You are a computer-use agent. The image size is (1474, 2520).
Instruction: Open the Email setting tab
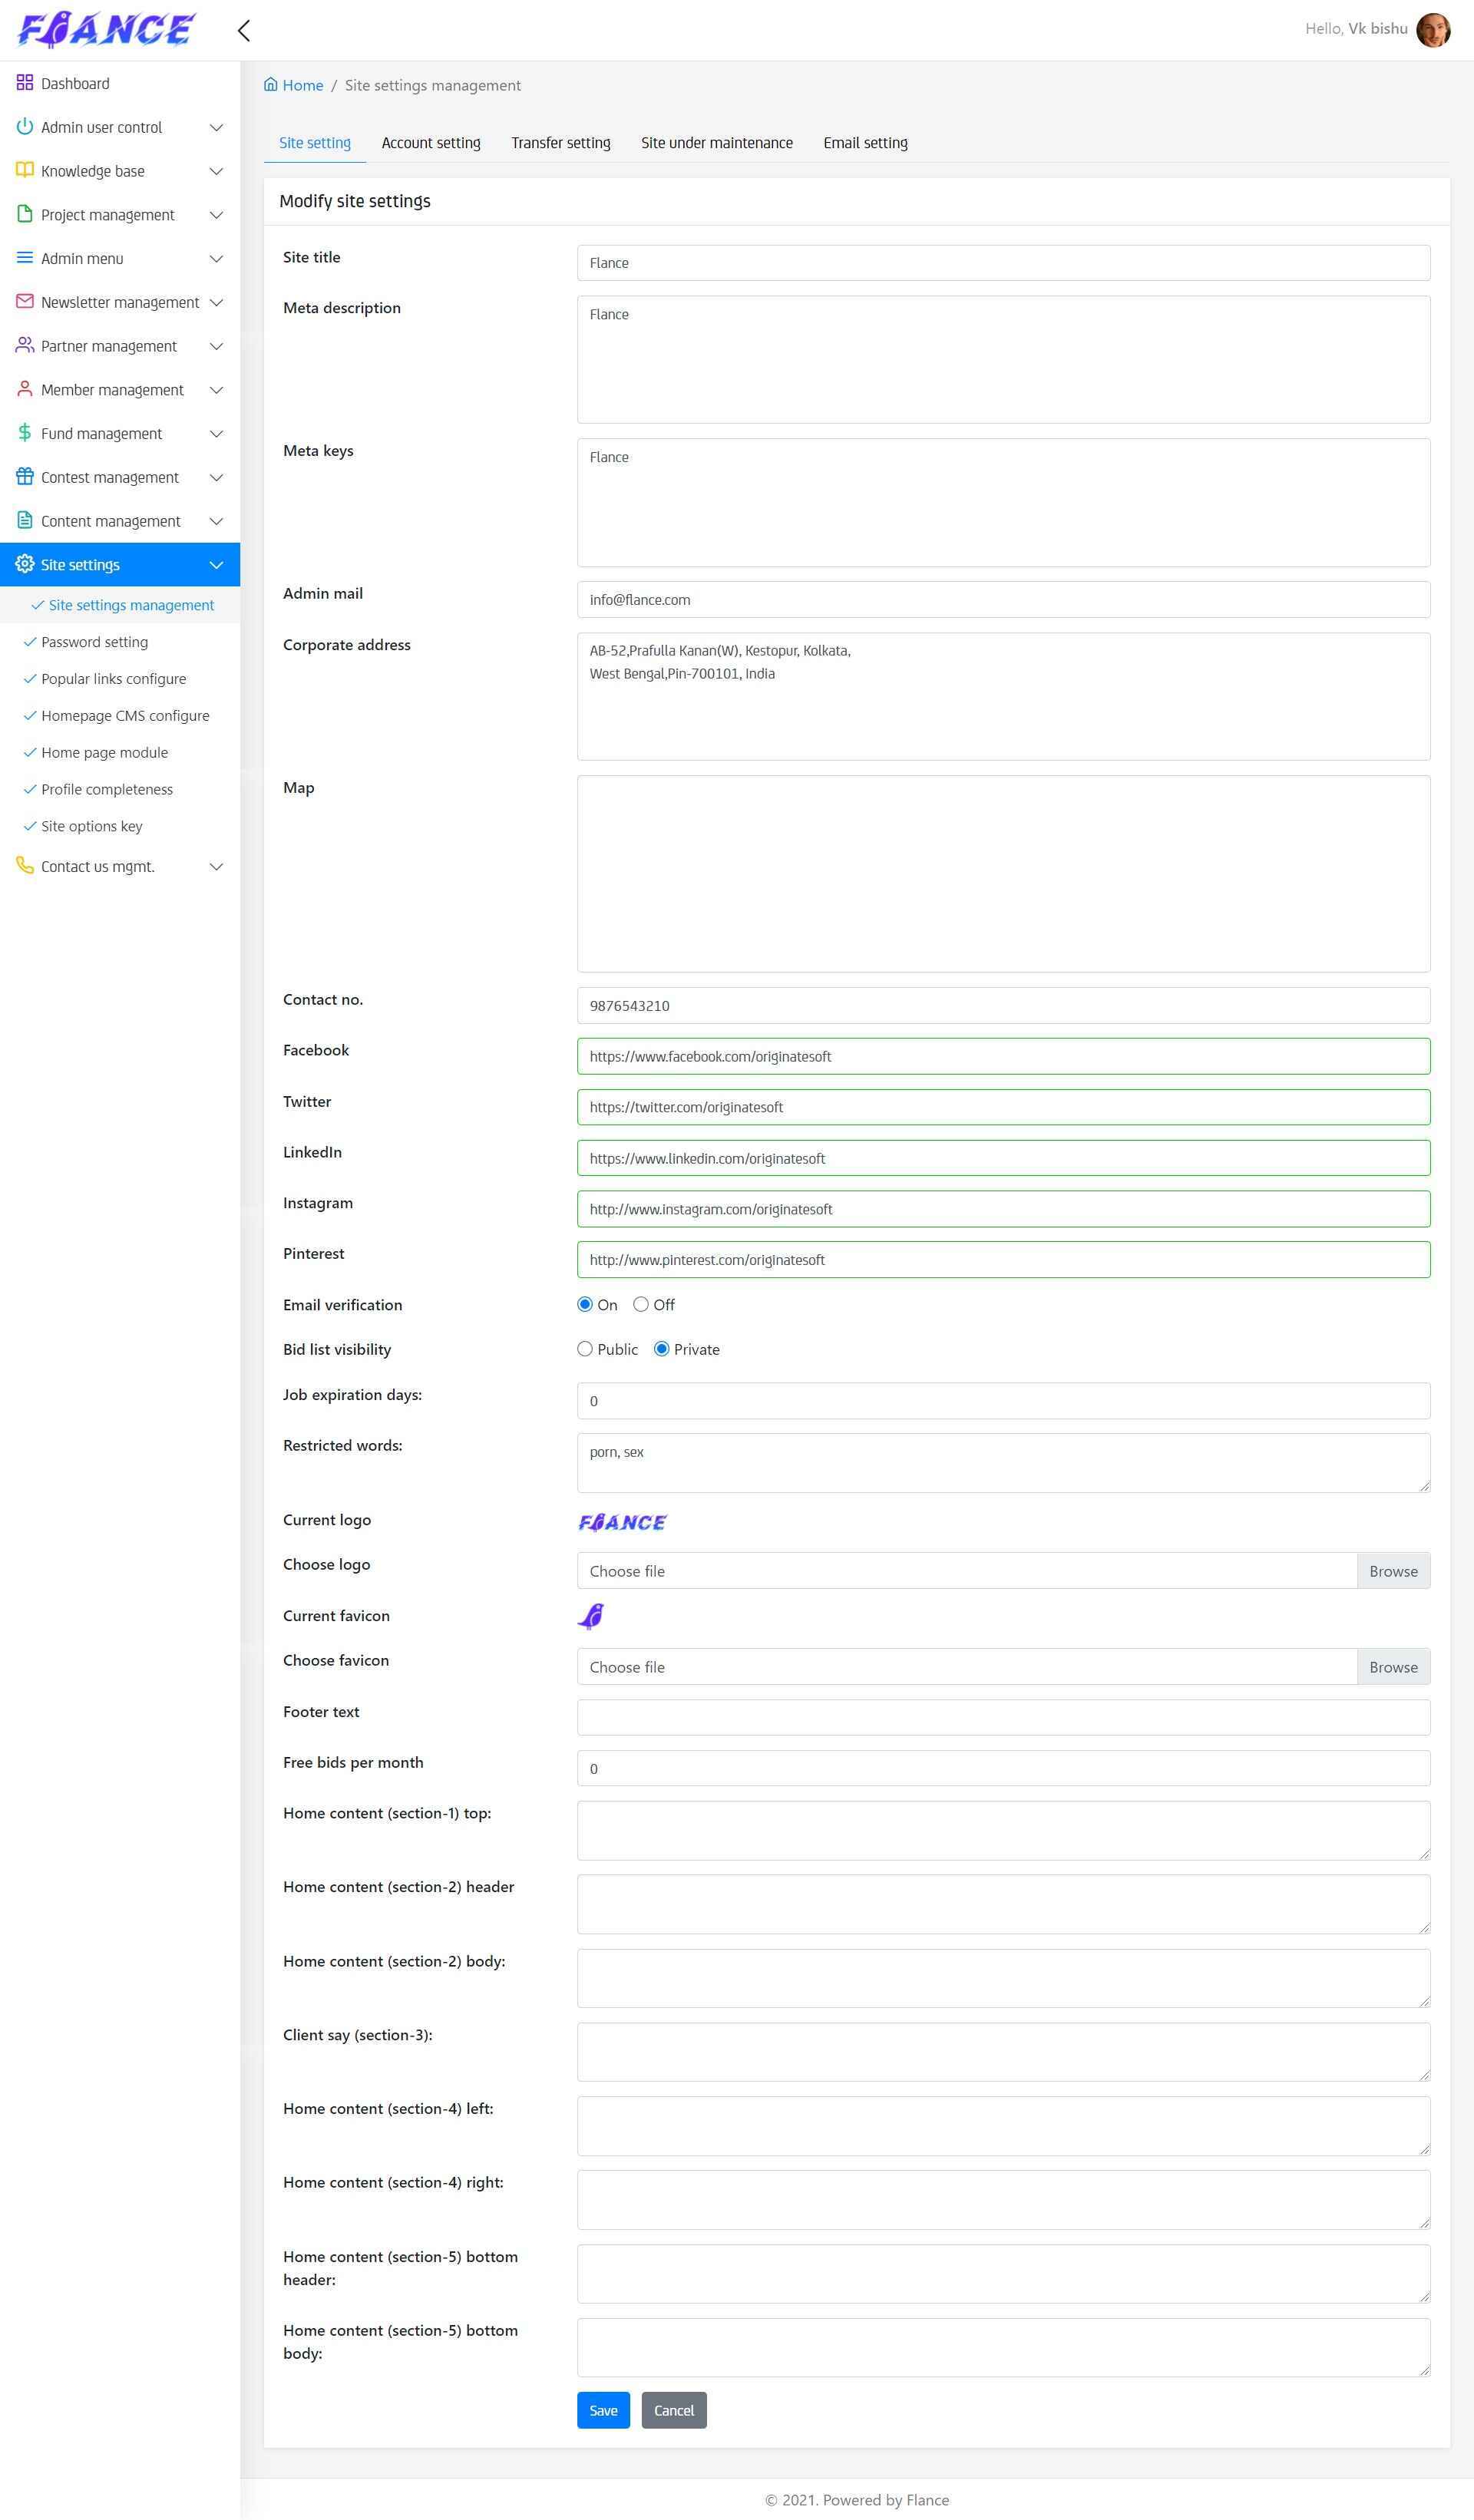[x=865, y=143]
